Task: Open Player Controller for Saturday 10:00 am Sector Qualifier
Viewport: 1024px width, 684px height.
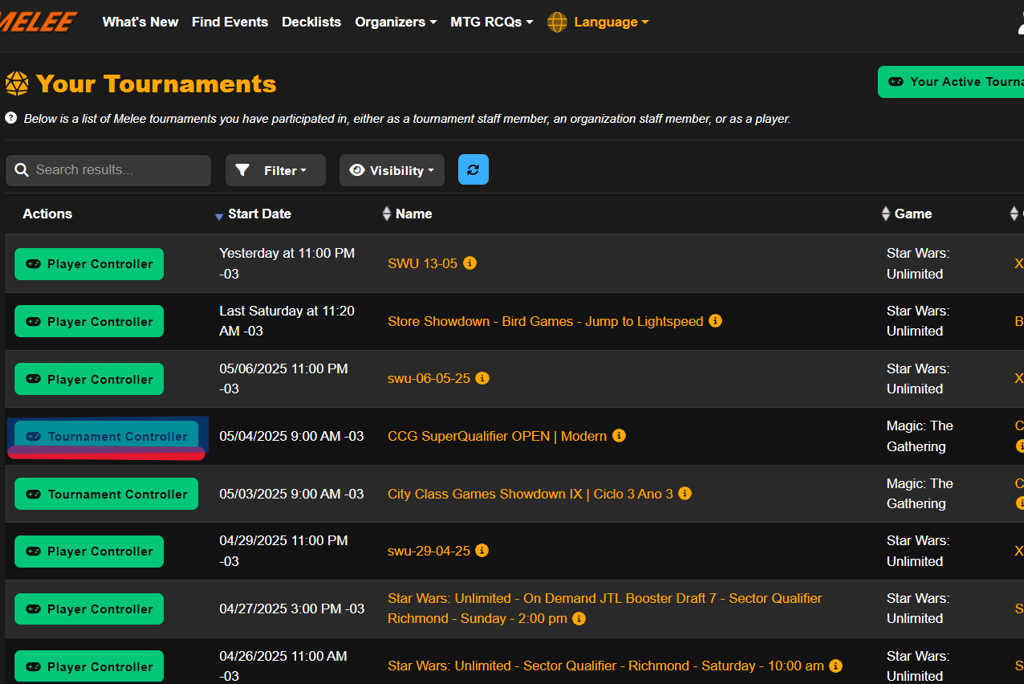Action: [x=89, y=666]
